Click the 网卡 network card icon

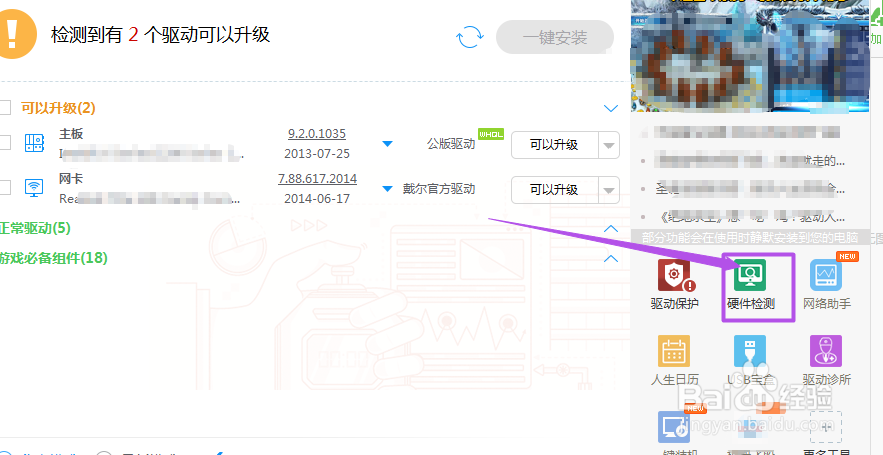point(34,188)
